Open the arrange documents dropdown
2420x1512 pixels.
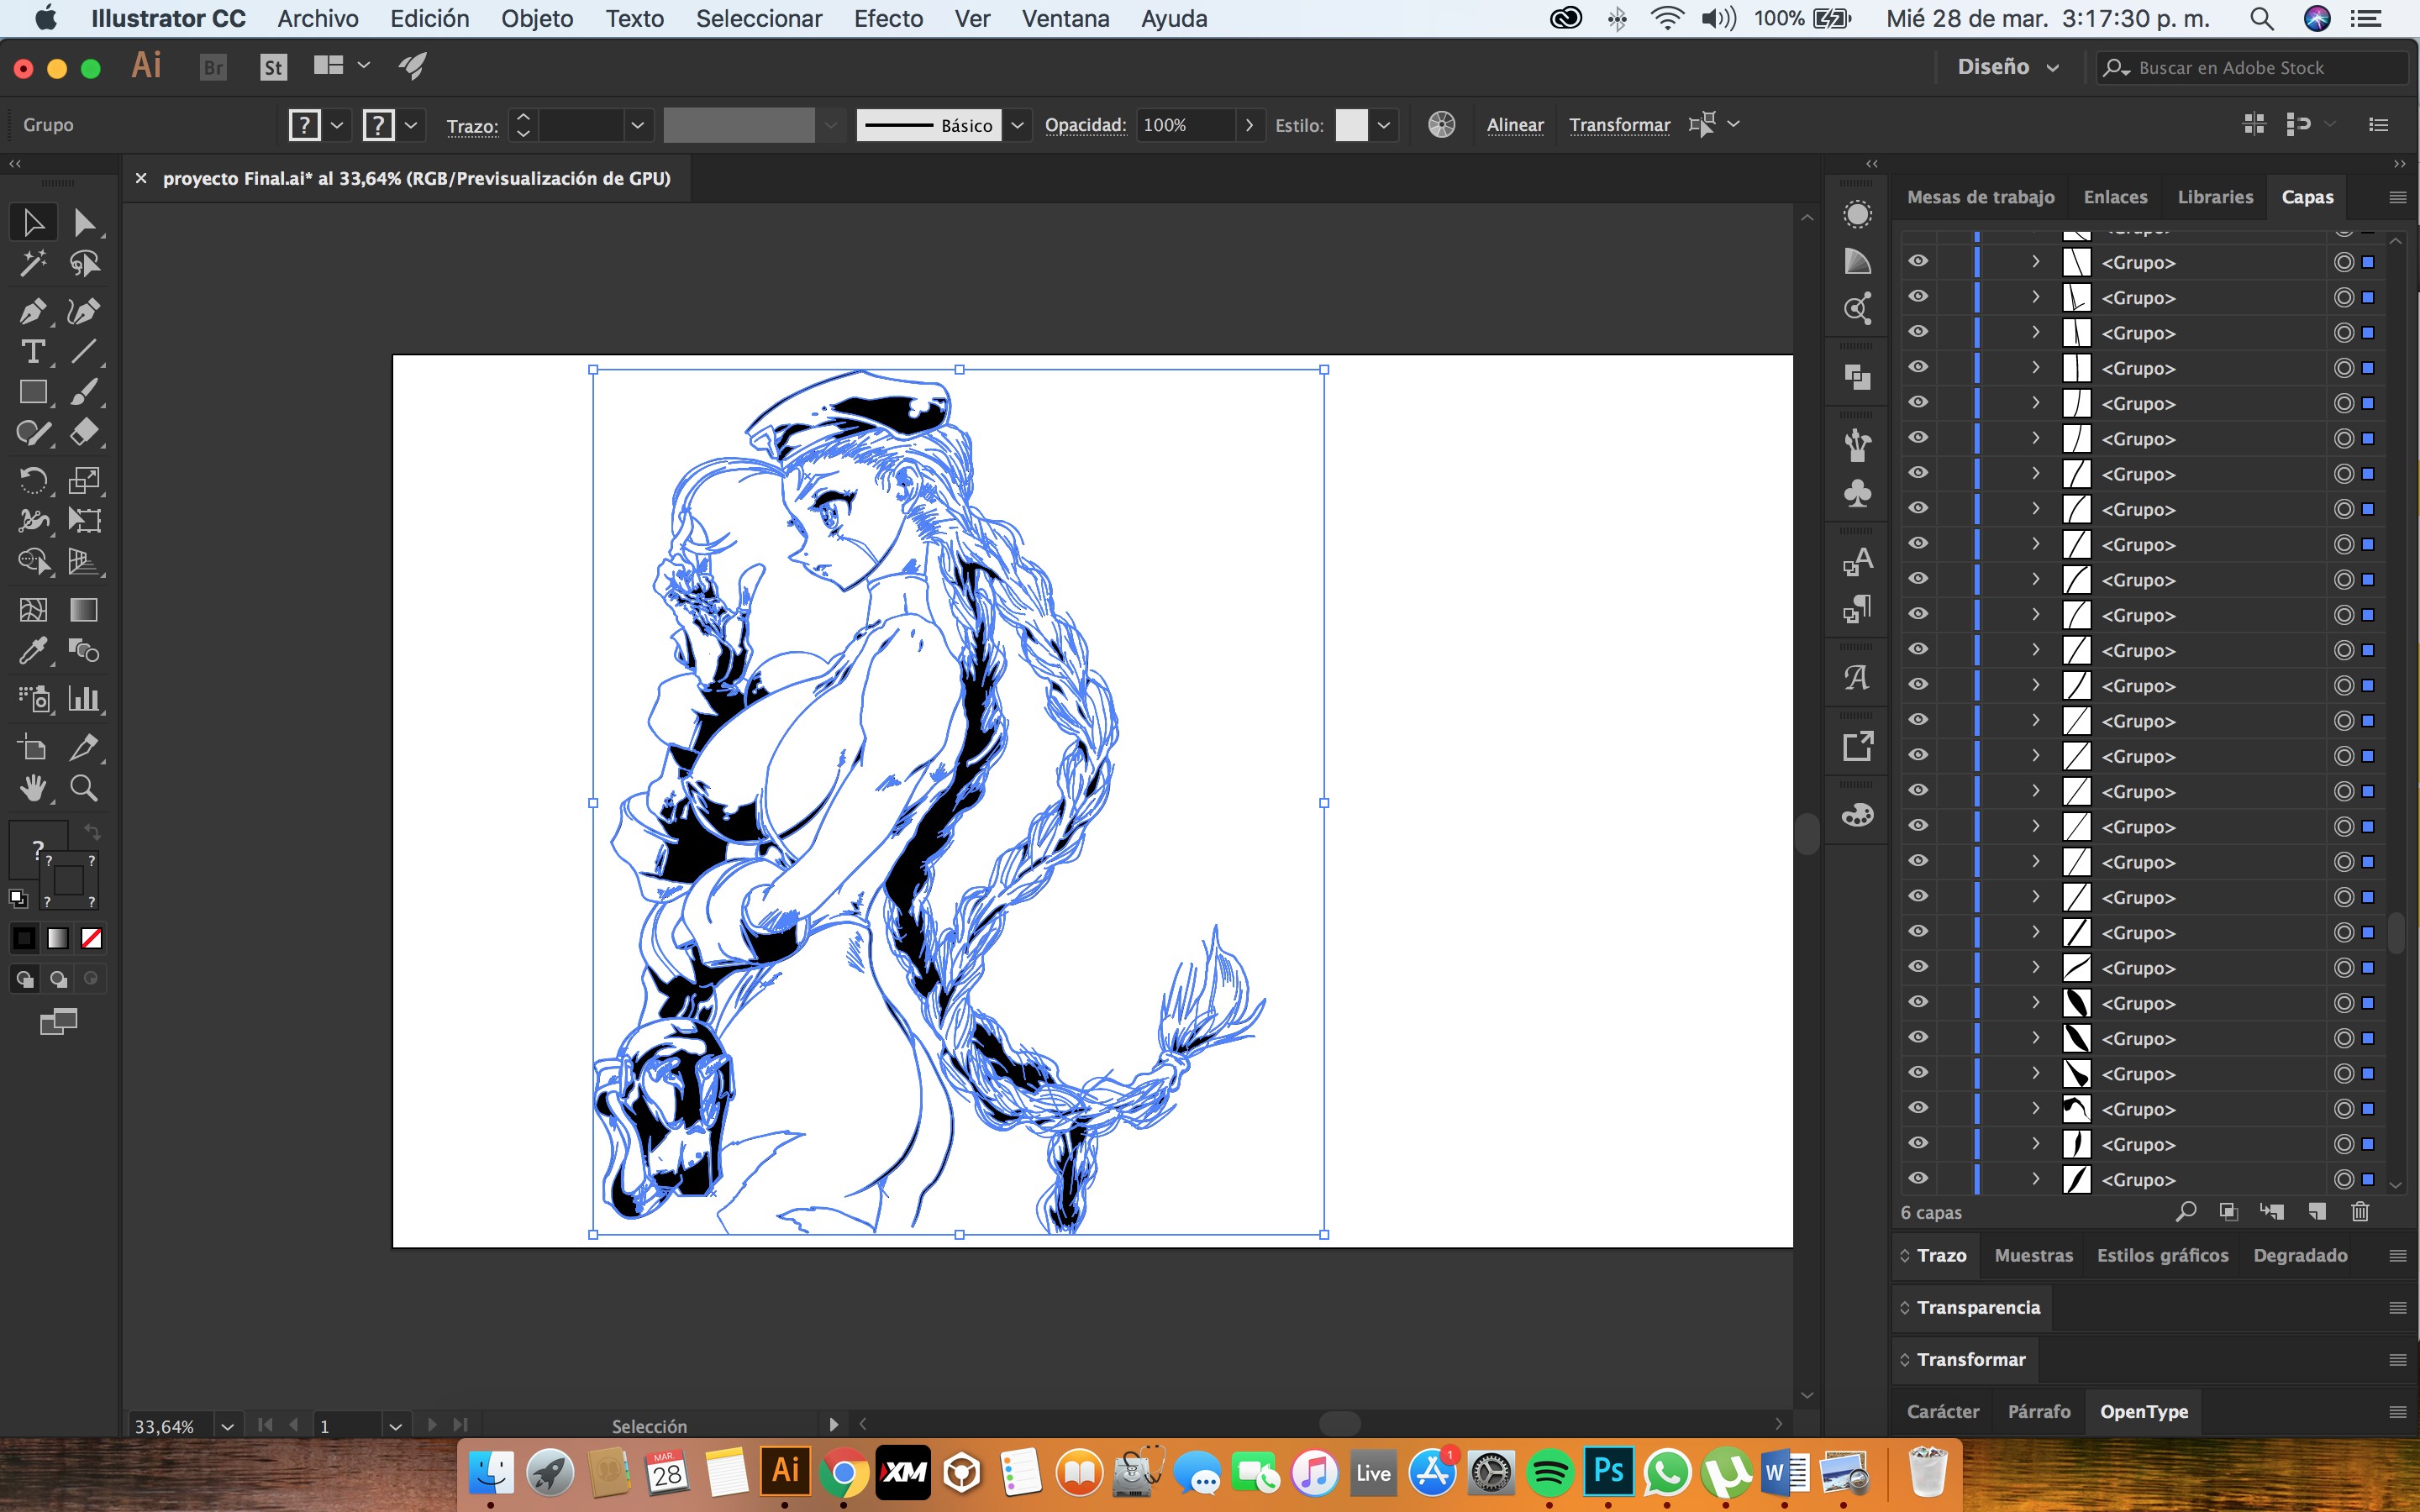(x=341, y=66)
